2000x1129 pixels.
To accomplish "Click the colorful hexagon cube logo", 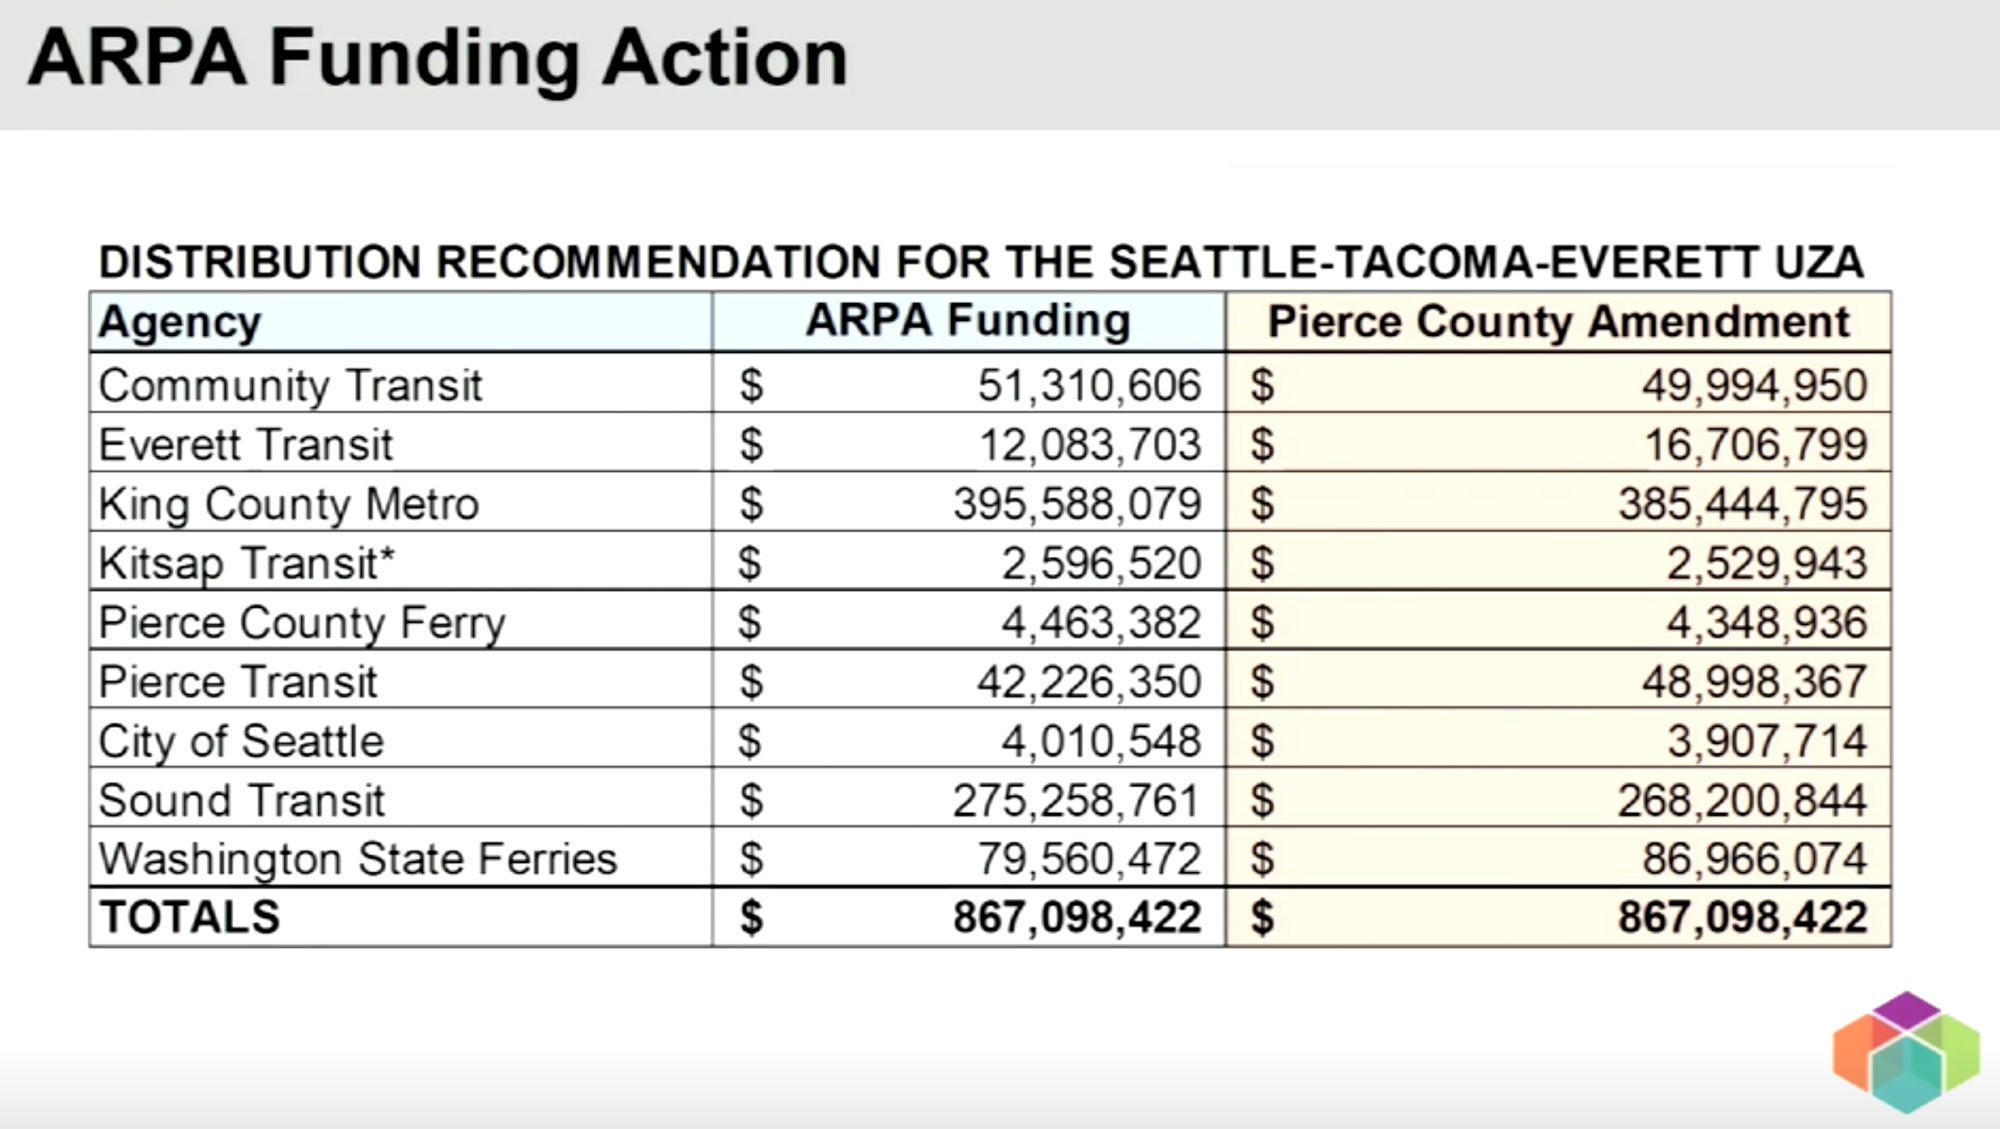I will 1906,1052.
